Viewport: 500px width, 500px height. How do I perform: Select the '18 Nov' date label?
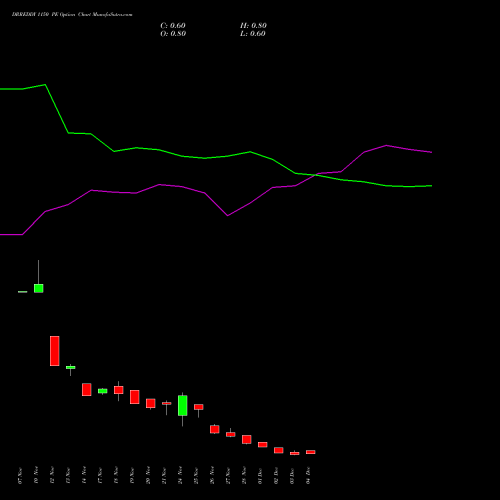pos(116,476)
